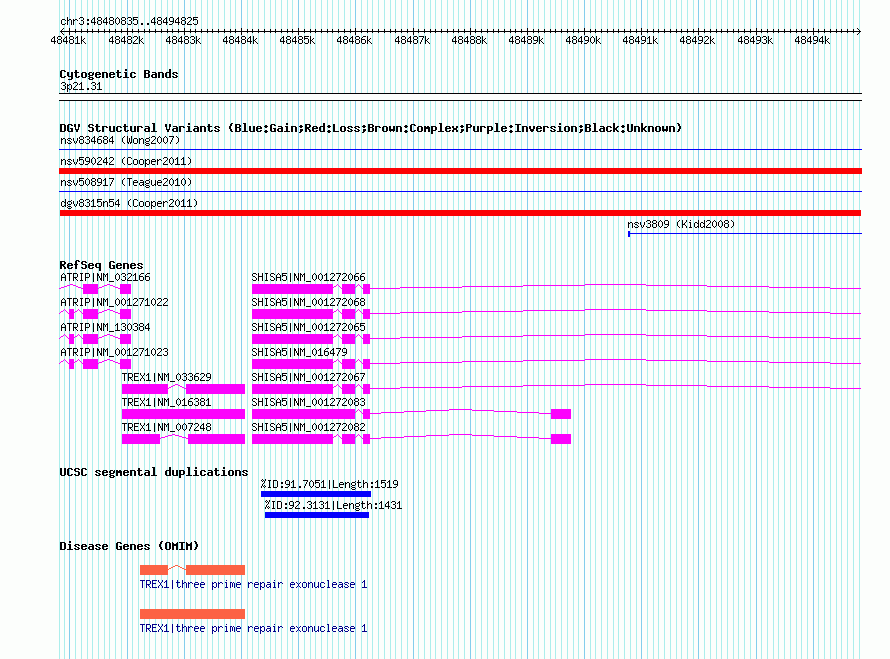The height and width of the screenshot is (659, 890).
Task: Open the SHISA5|NM_001272068 transcript label
Action: pyautogui.click(x=308, y=303)
